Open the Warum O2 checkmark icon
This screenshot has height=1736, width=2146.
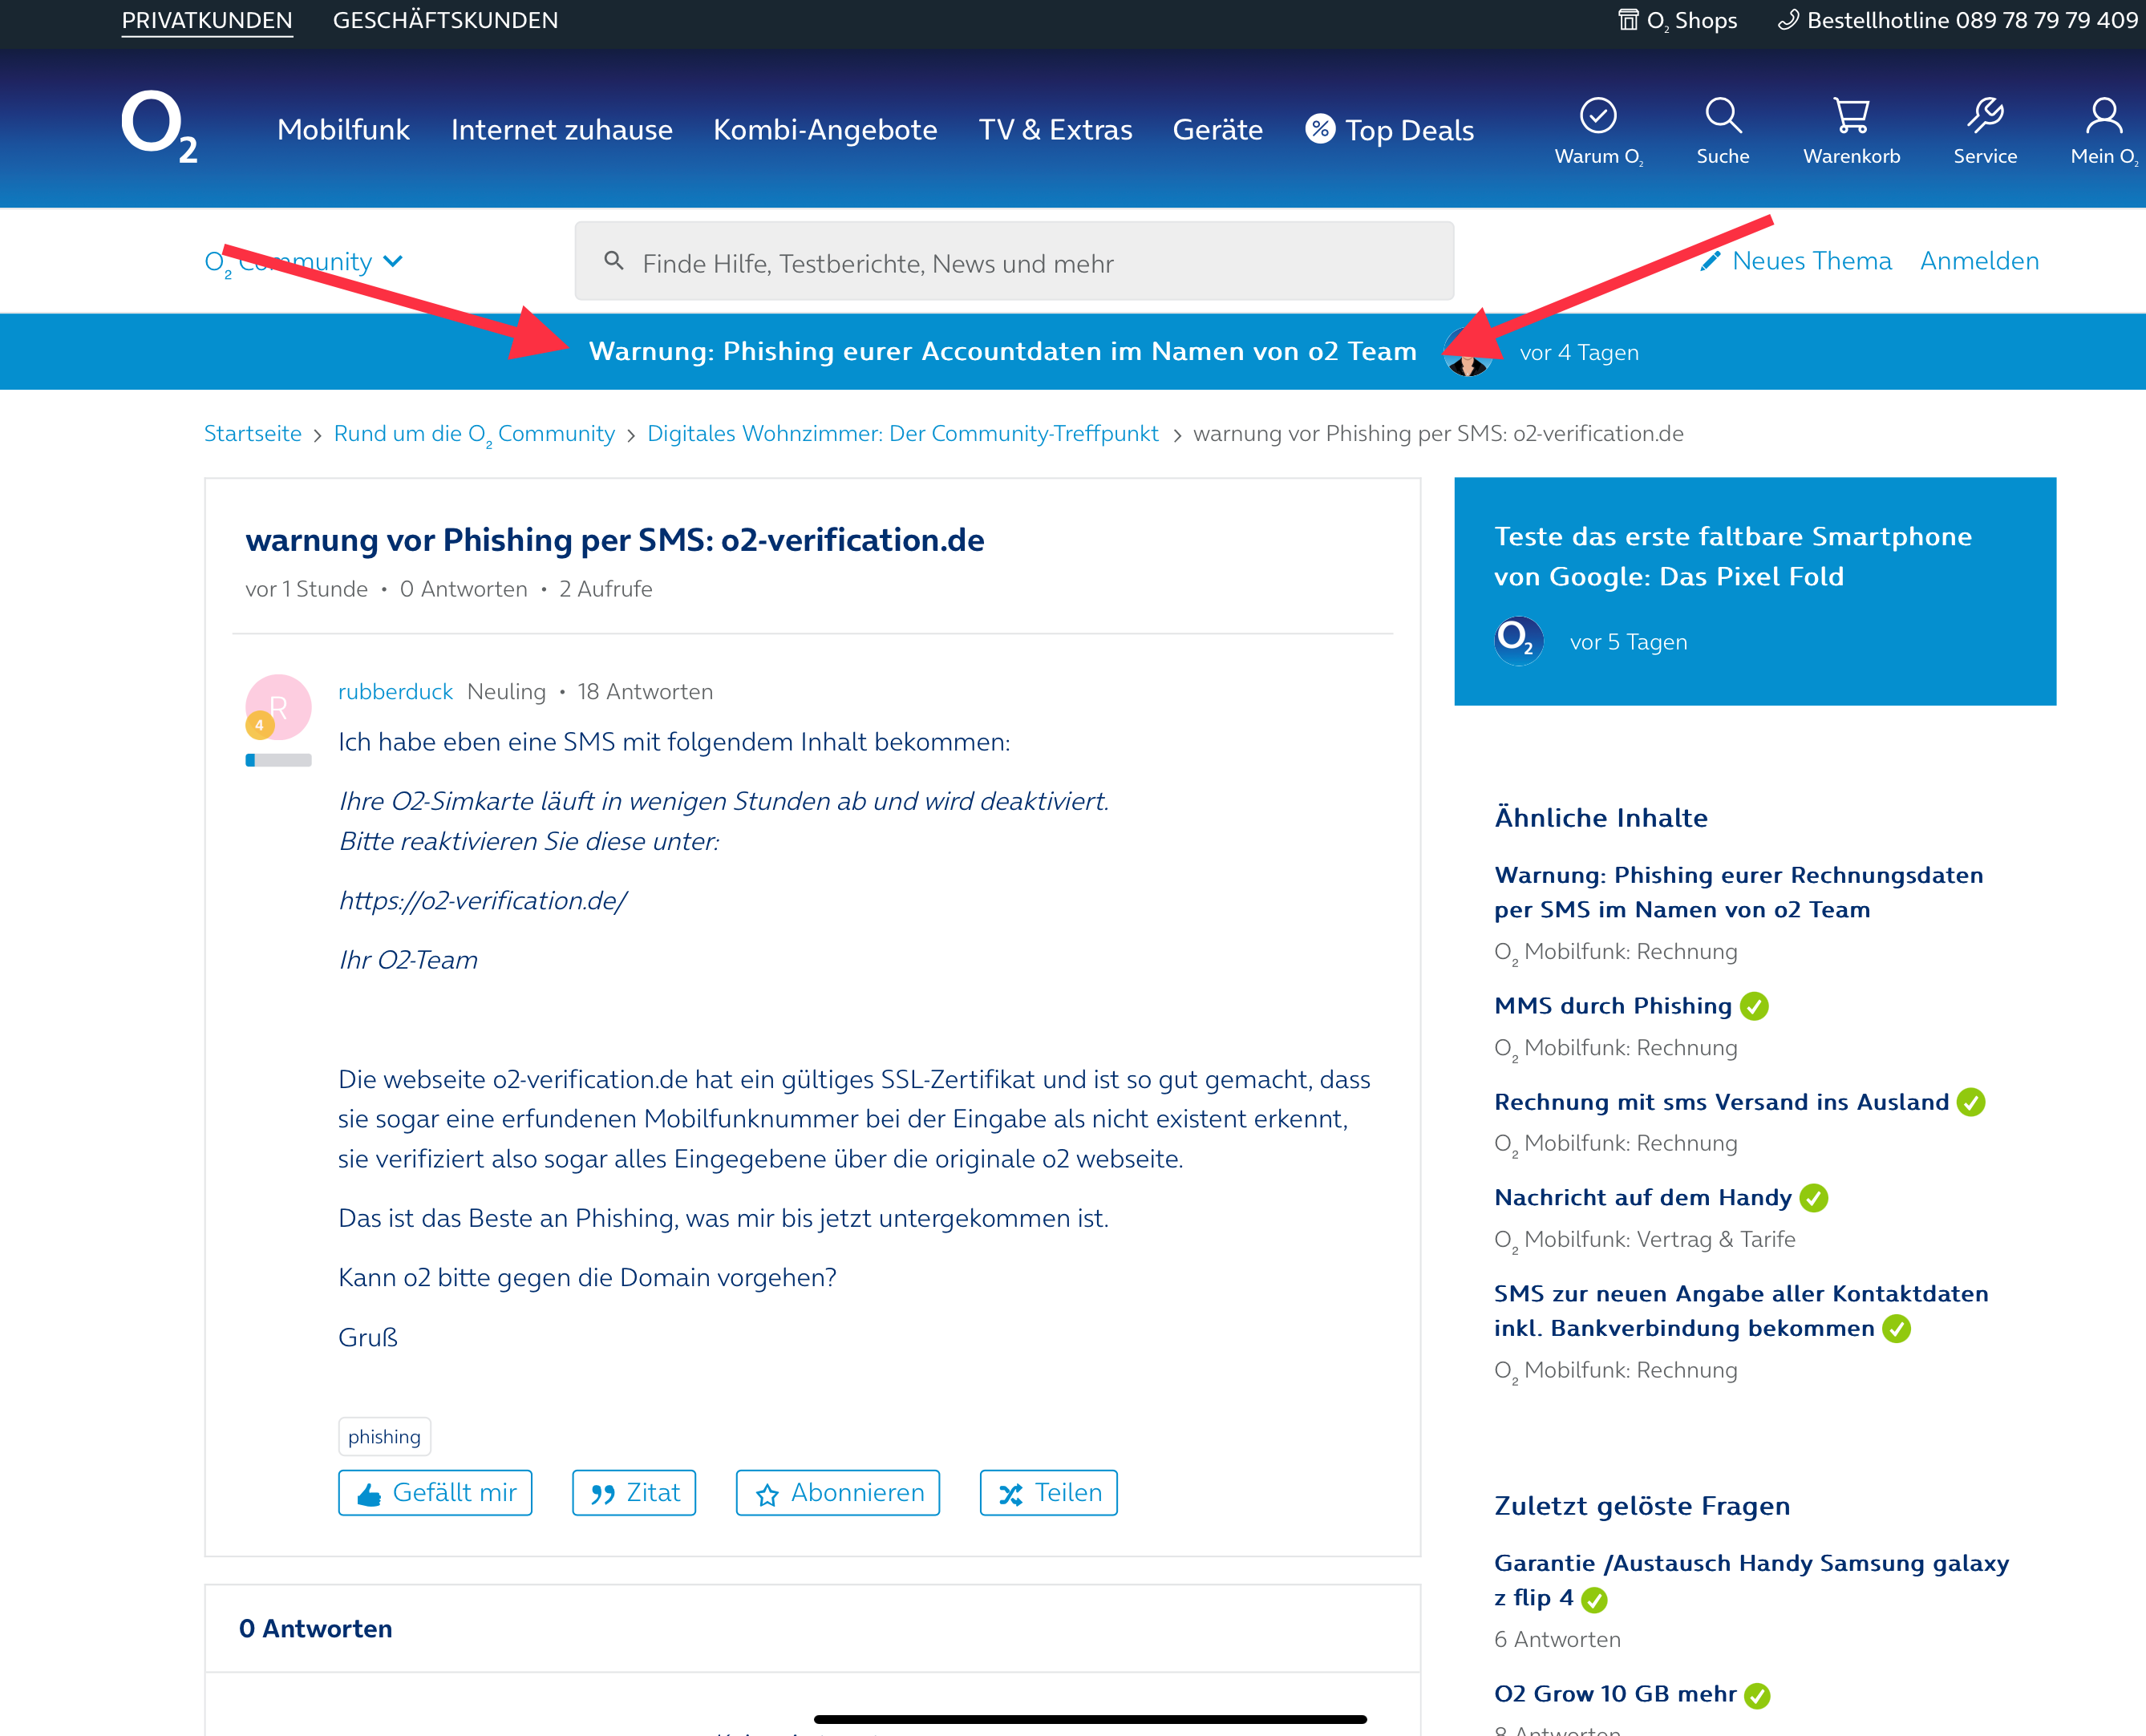(x=1598, y=115)
